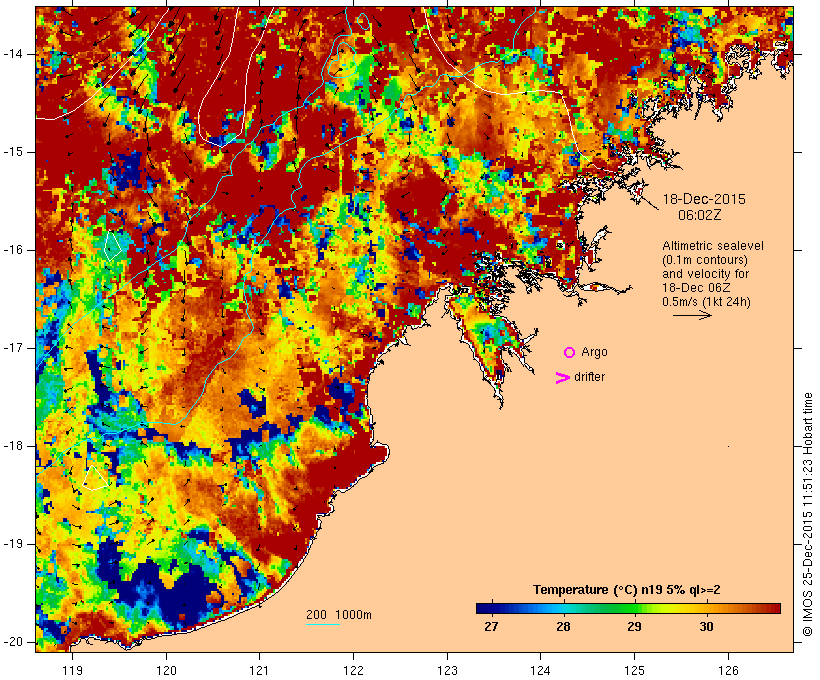The width and height of the screenshot is (820, 680).
Task: Click the temperature color bar
Action: click(628, 608)
